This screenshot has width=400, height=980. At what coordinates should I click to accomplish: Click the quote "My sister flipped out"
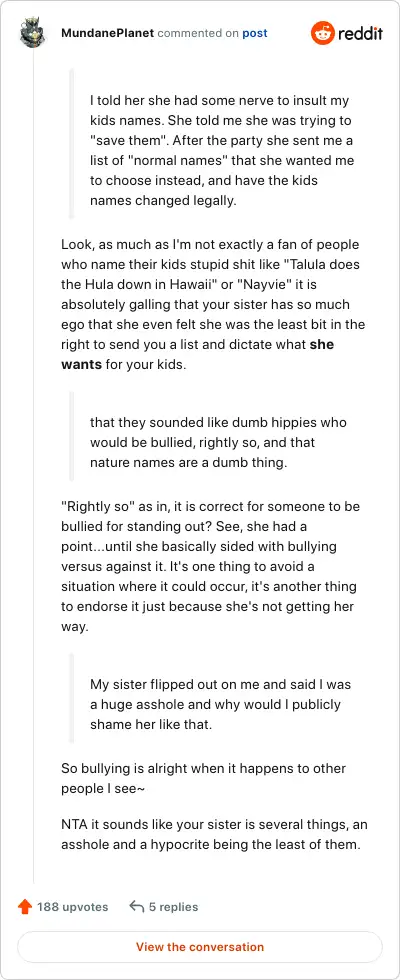221,704
